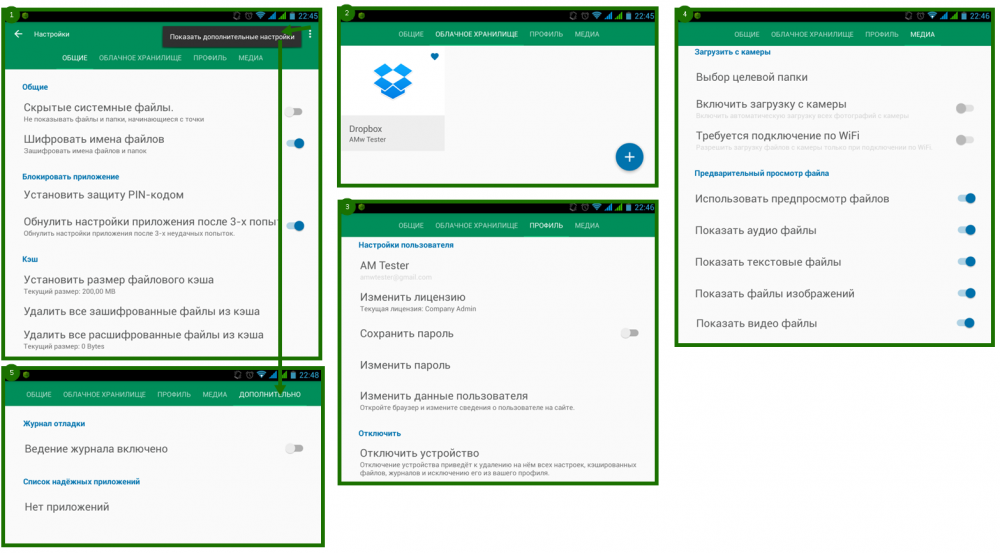Tap the Нет приложений entry
1000x553 pixels.
(67, 507)
